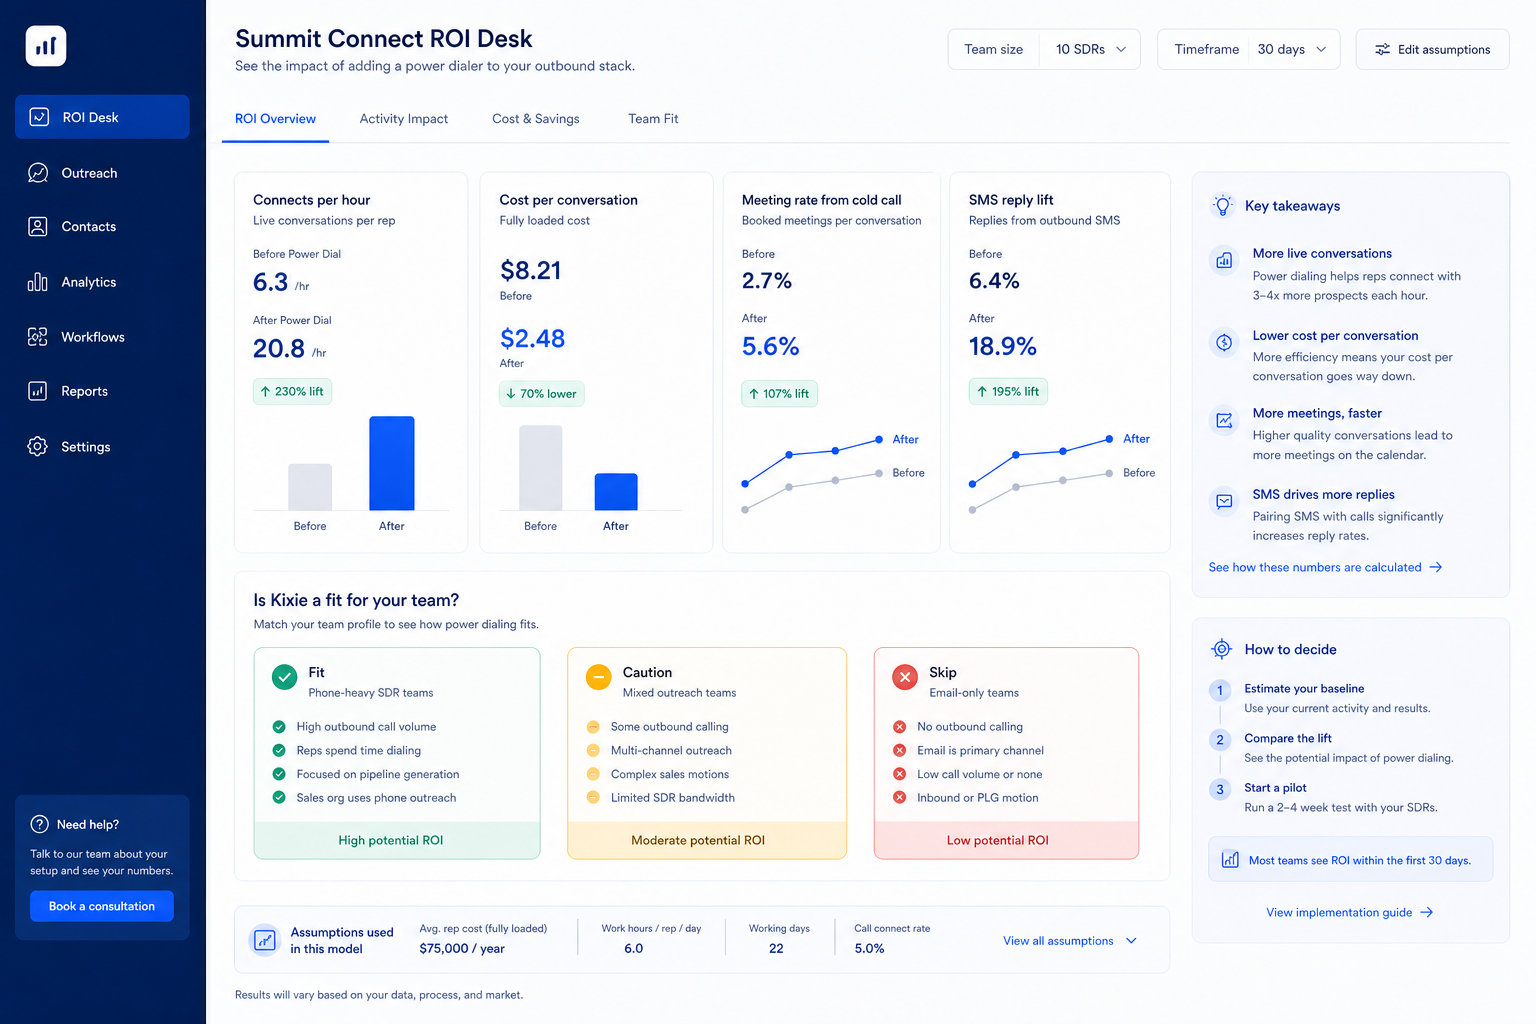The height and width of the screenshot is (1024, 1536).
Task: Click the Assumptions used chart icon
Action: [x=265, y=940]
